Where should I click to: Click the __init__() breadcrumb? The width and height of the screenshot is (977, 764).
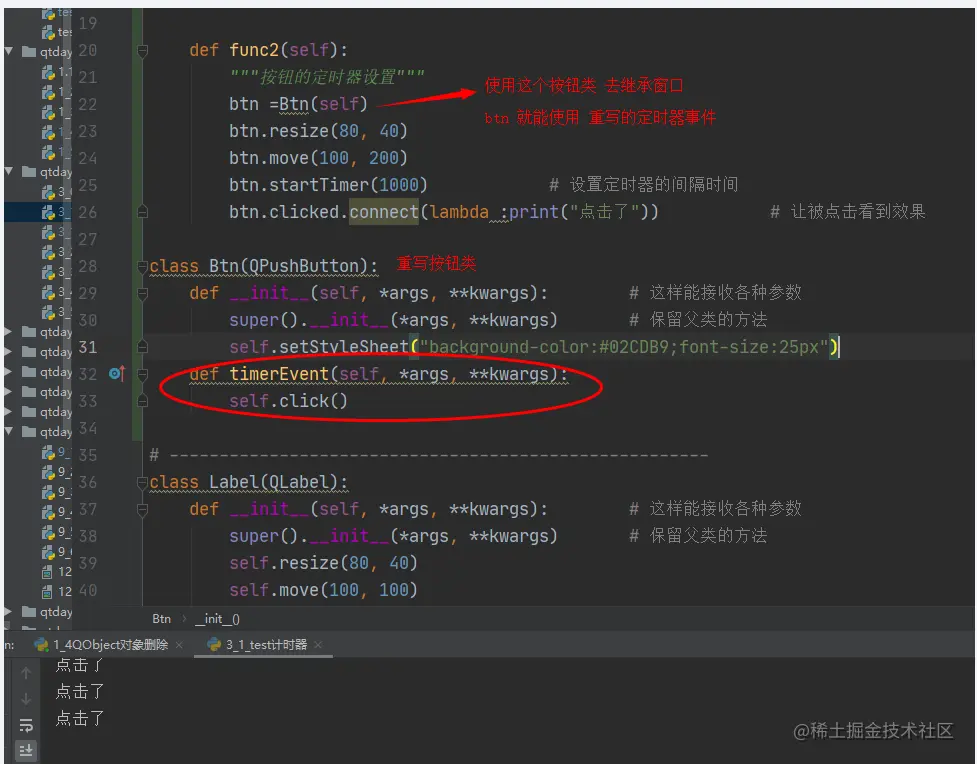pyautogui.click(x=217, y=619)
